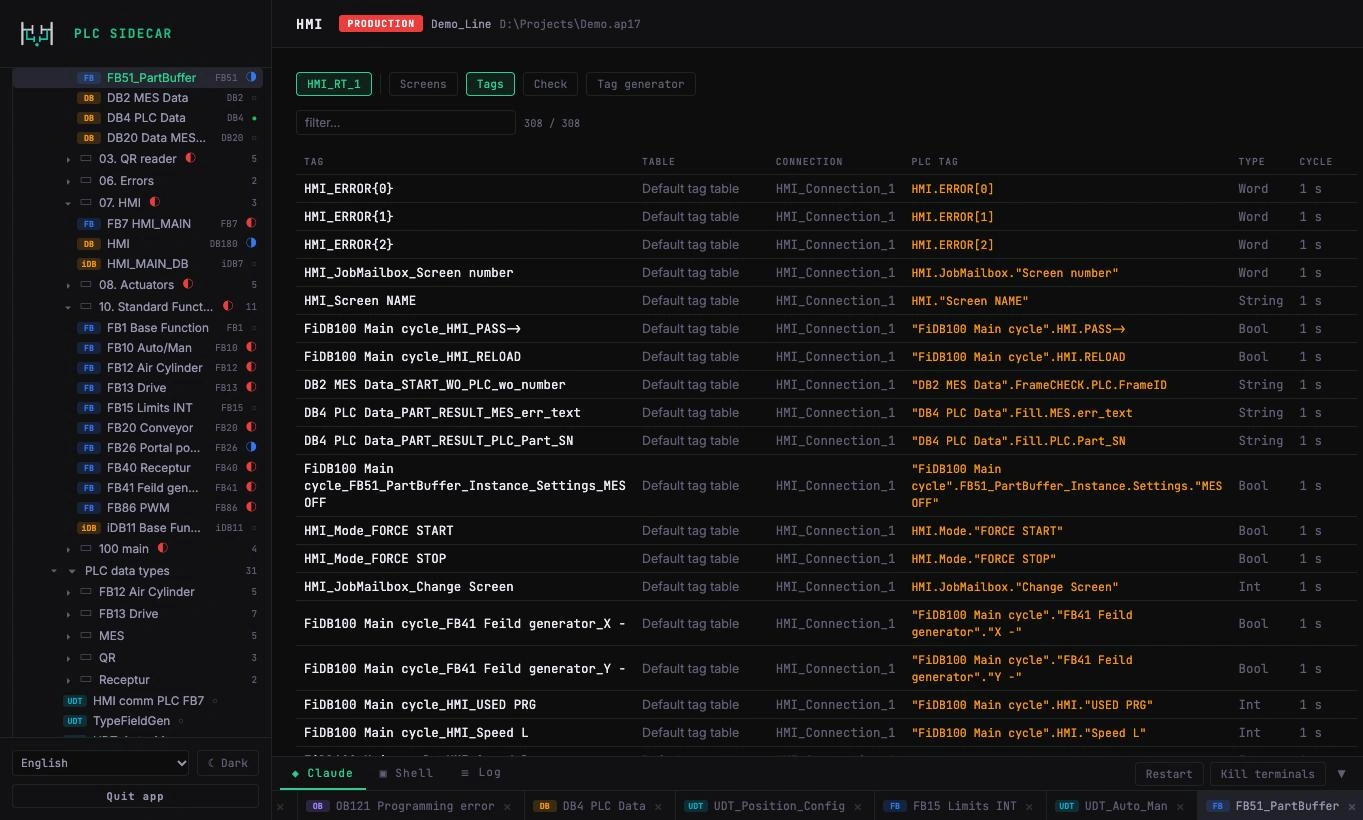
Task: Toggle the Dark theme button
Action: tap(228, 763)
